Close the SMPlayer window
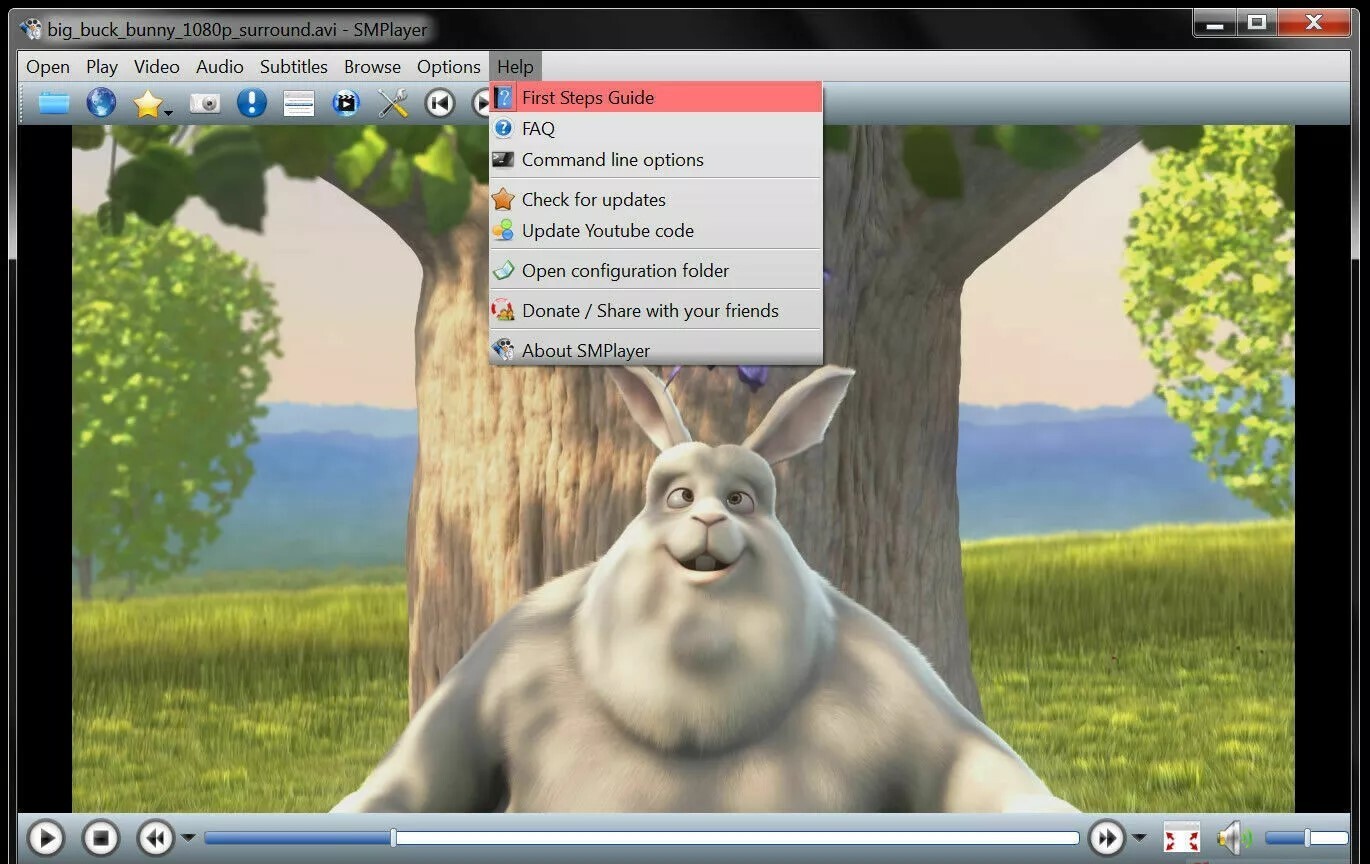This screenshot has width=1370, height=864. click(1314, 22)
